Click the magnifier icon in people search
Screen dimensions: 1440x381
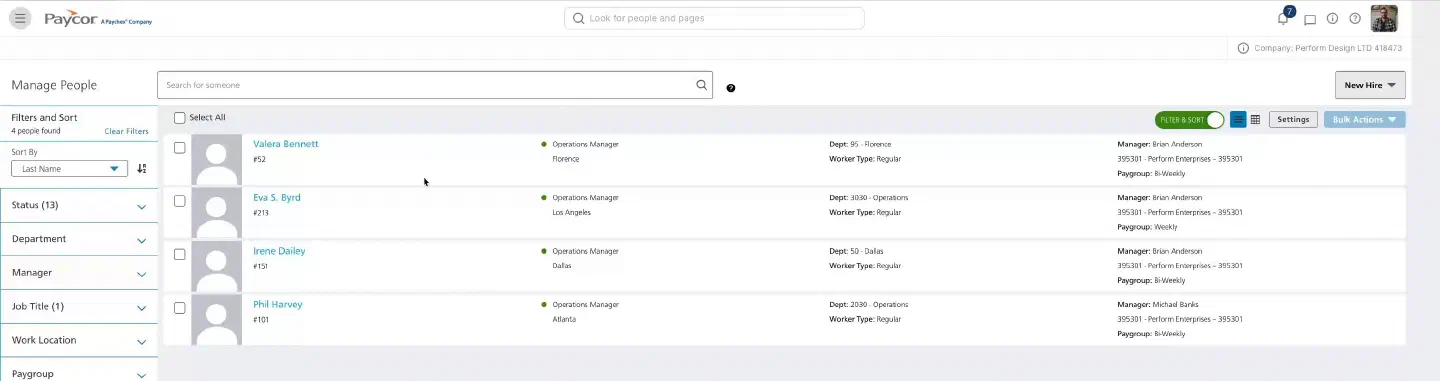(702, 85)
